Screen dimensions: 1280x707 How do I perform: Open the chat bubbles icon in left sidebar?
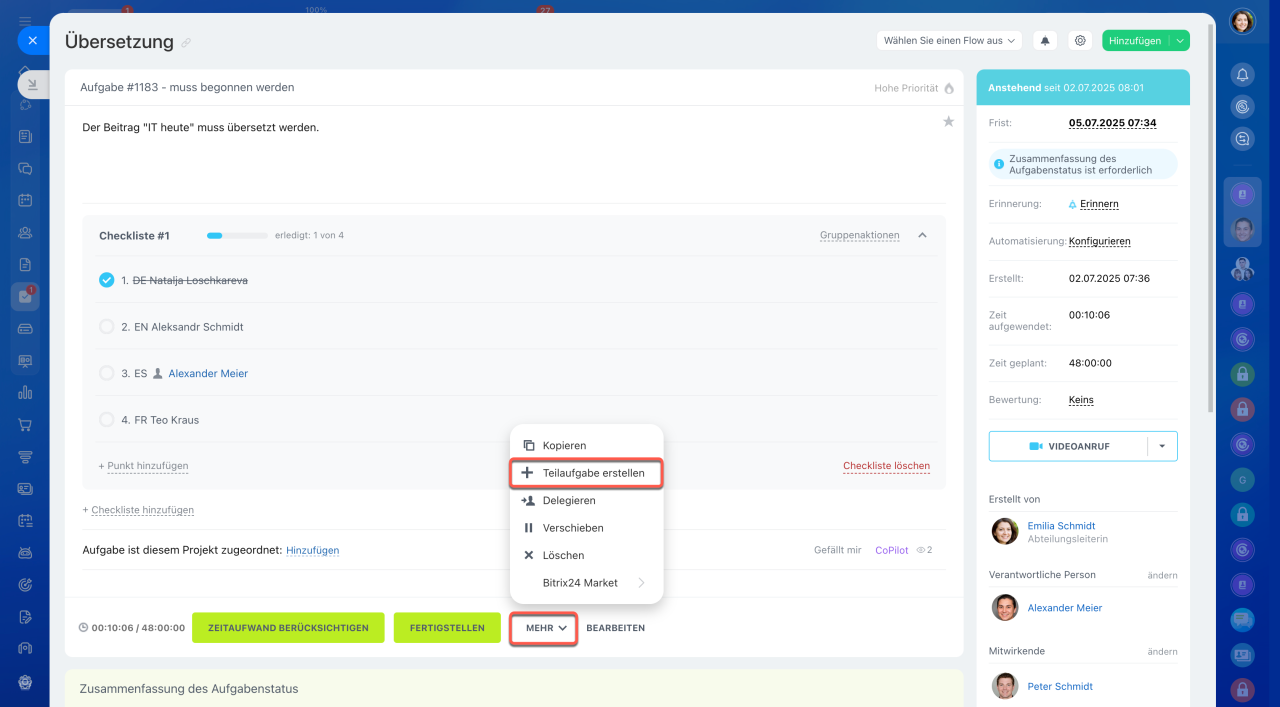25,168
